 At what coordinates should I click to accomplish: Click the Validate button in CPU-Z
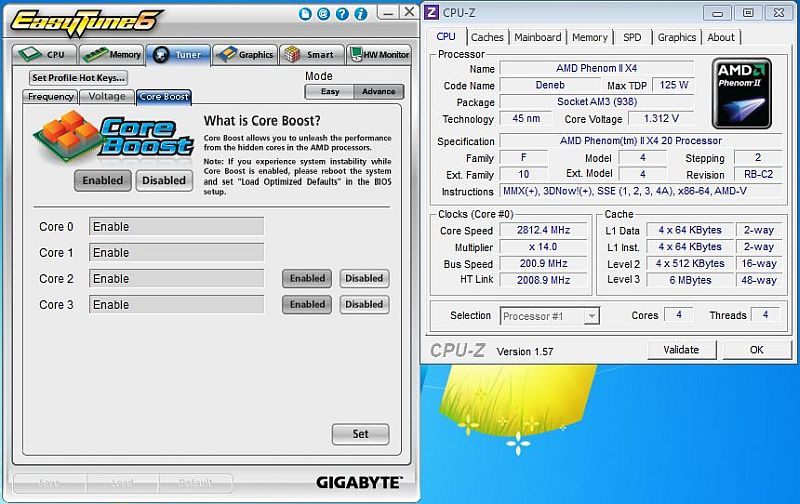point(681,350)
